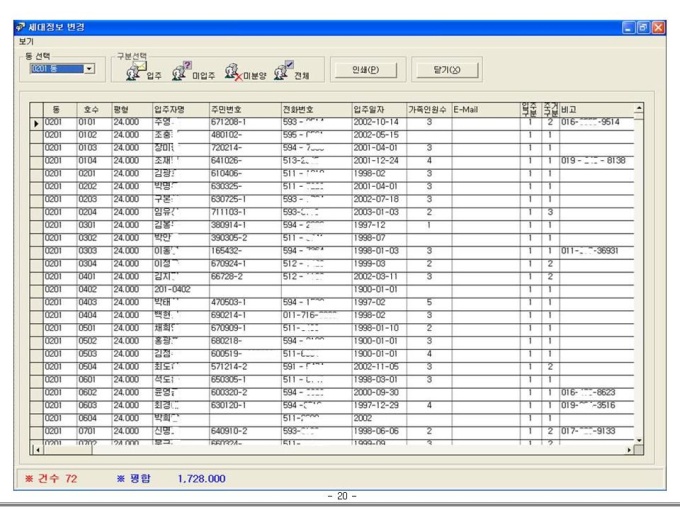
Task: Select cell 호수 0303
Action: 95,251
